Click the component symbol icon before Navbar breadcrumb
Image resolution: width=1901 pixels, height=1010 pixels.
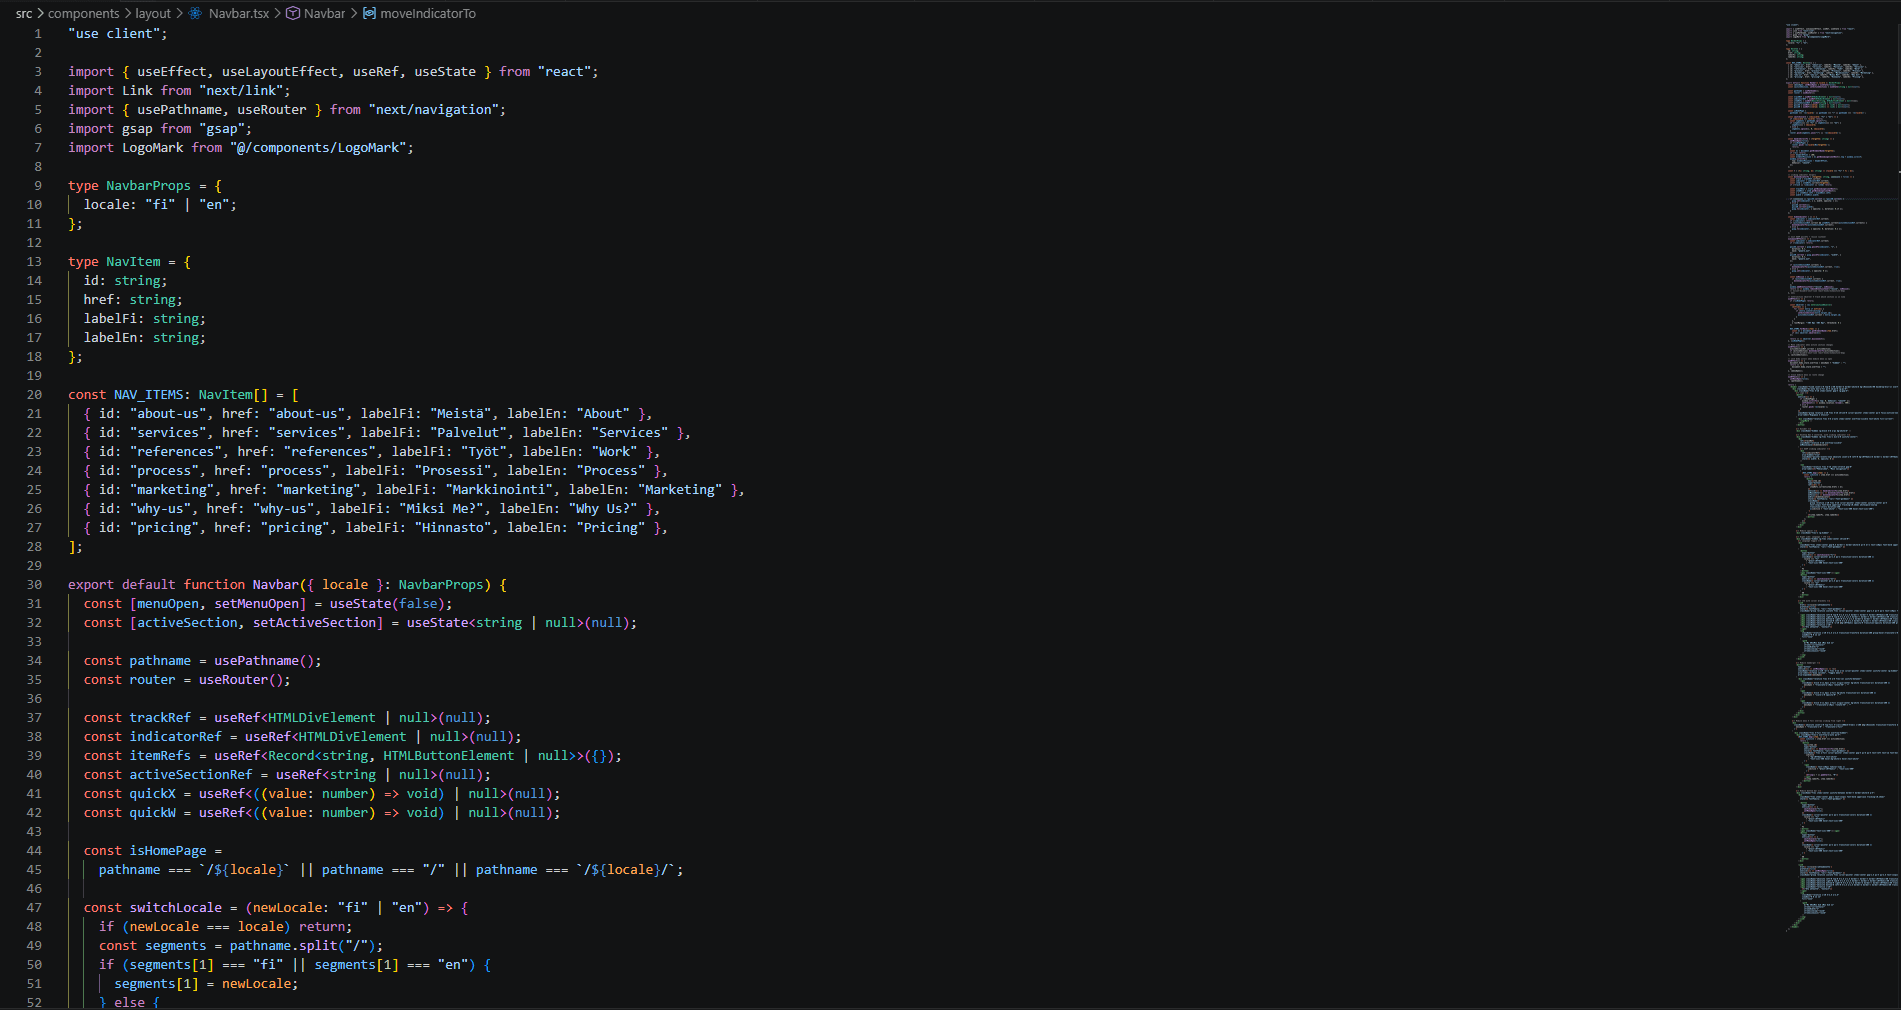(293, 14)
